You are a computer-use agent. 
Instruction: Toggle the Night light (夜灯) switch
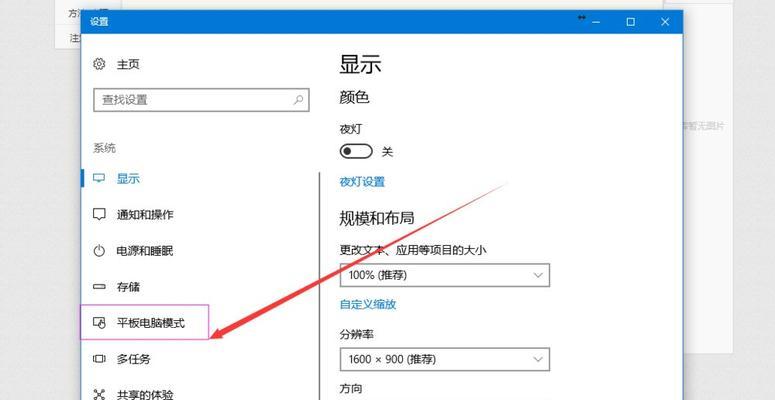[356, 152]
